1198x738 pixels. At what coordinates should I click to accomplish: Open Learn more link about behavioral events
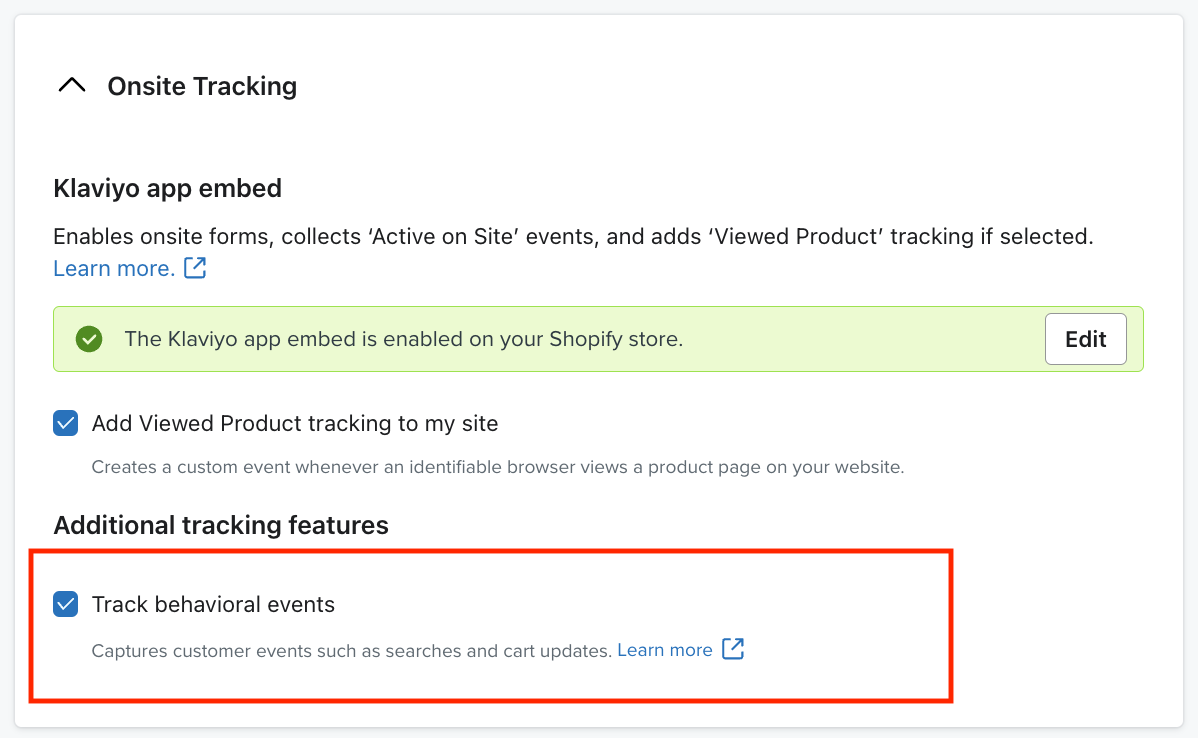(x=665, y=650)
